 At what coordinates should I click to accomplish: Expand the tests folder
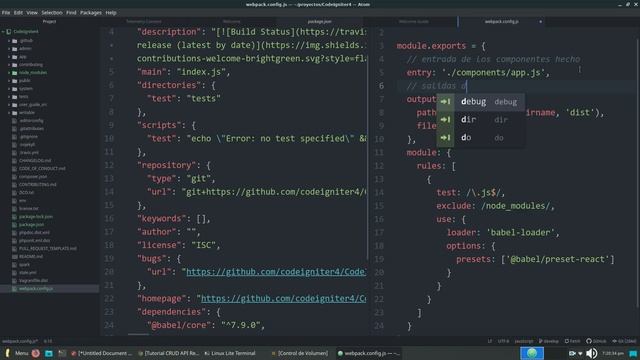click(9, 97)
